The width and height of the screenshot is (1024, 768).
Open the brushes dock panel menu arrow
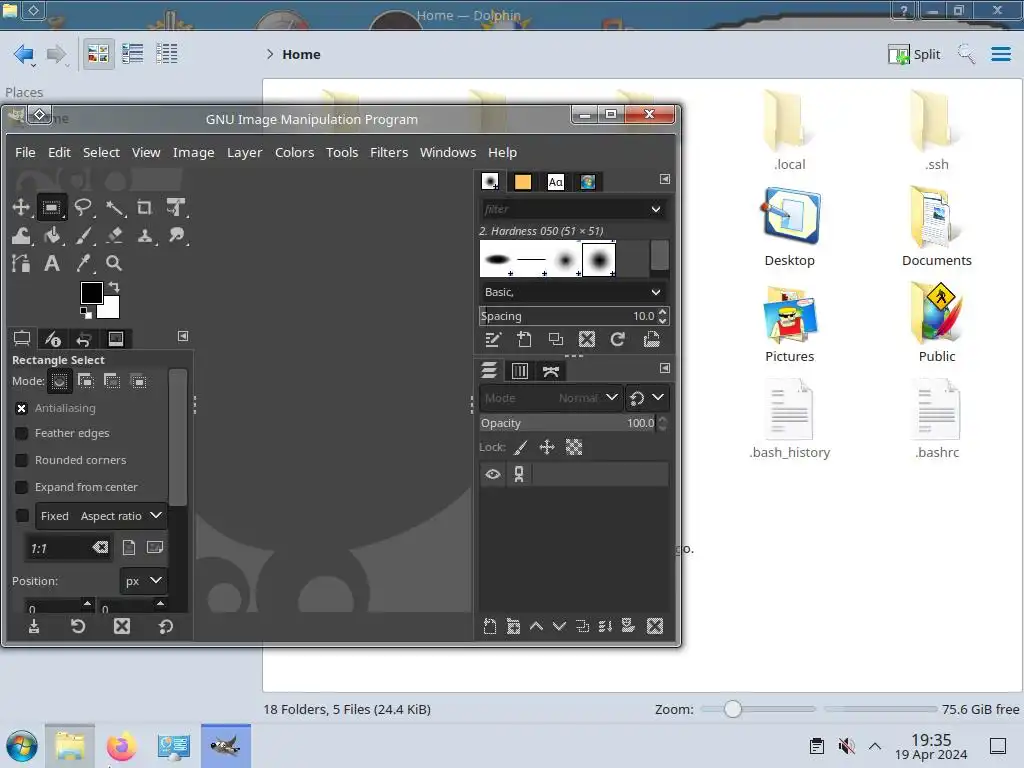(665, 179)
